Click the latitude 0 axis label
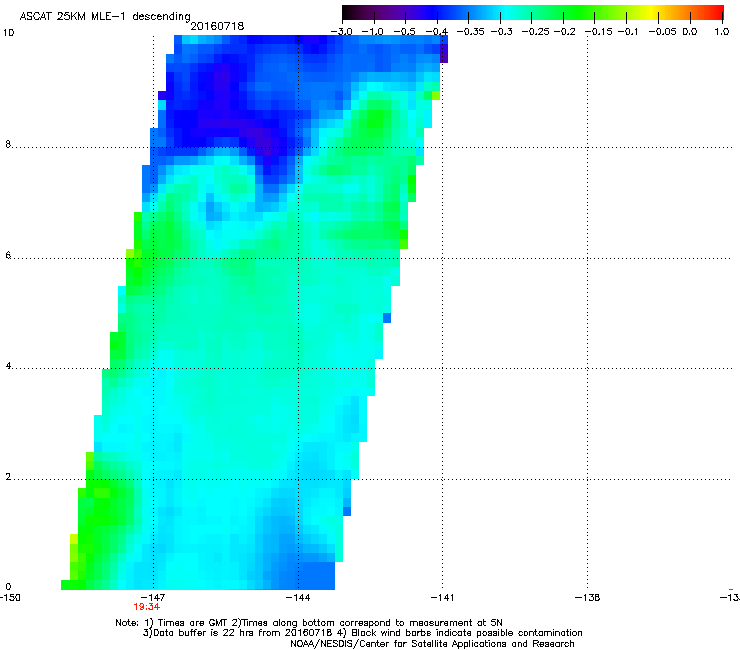The image size is (740, 650). (x=8, y=587)
